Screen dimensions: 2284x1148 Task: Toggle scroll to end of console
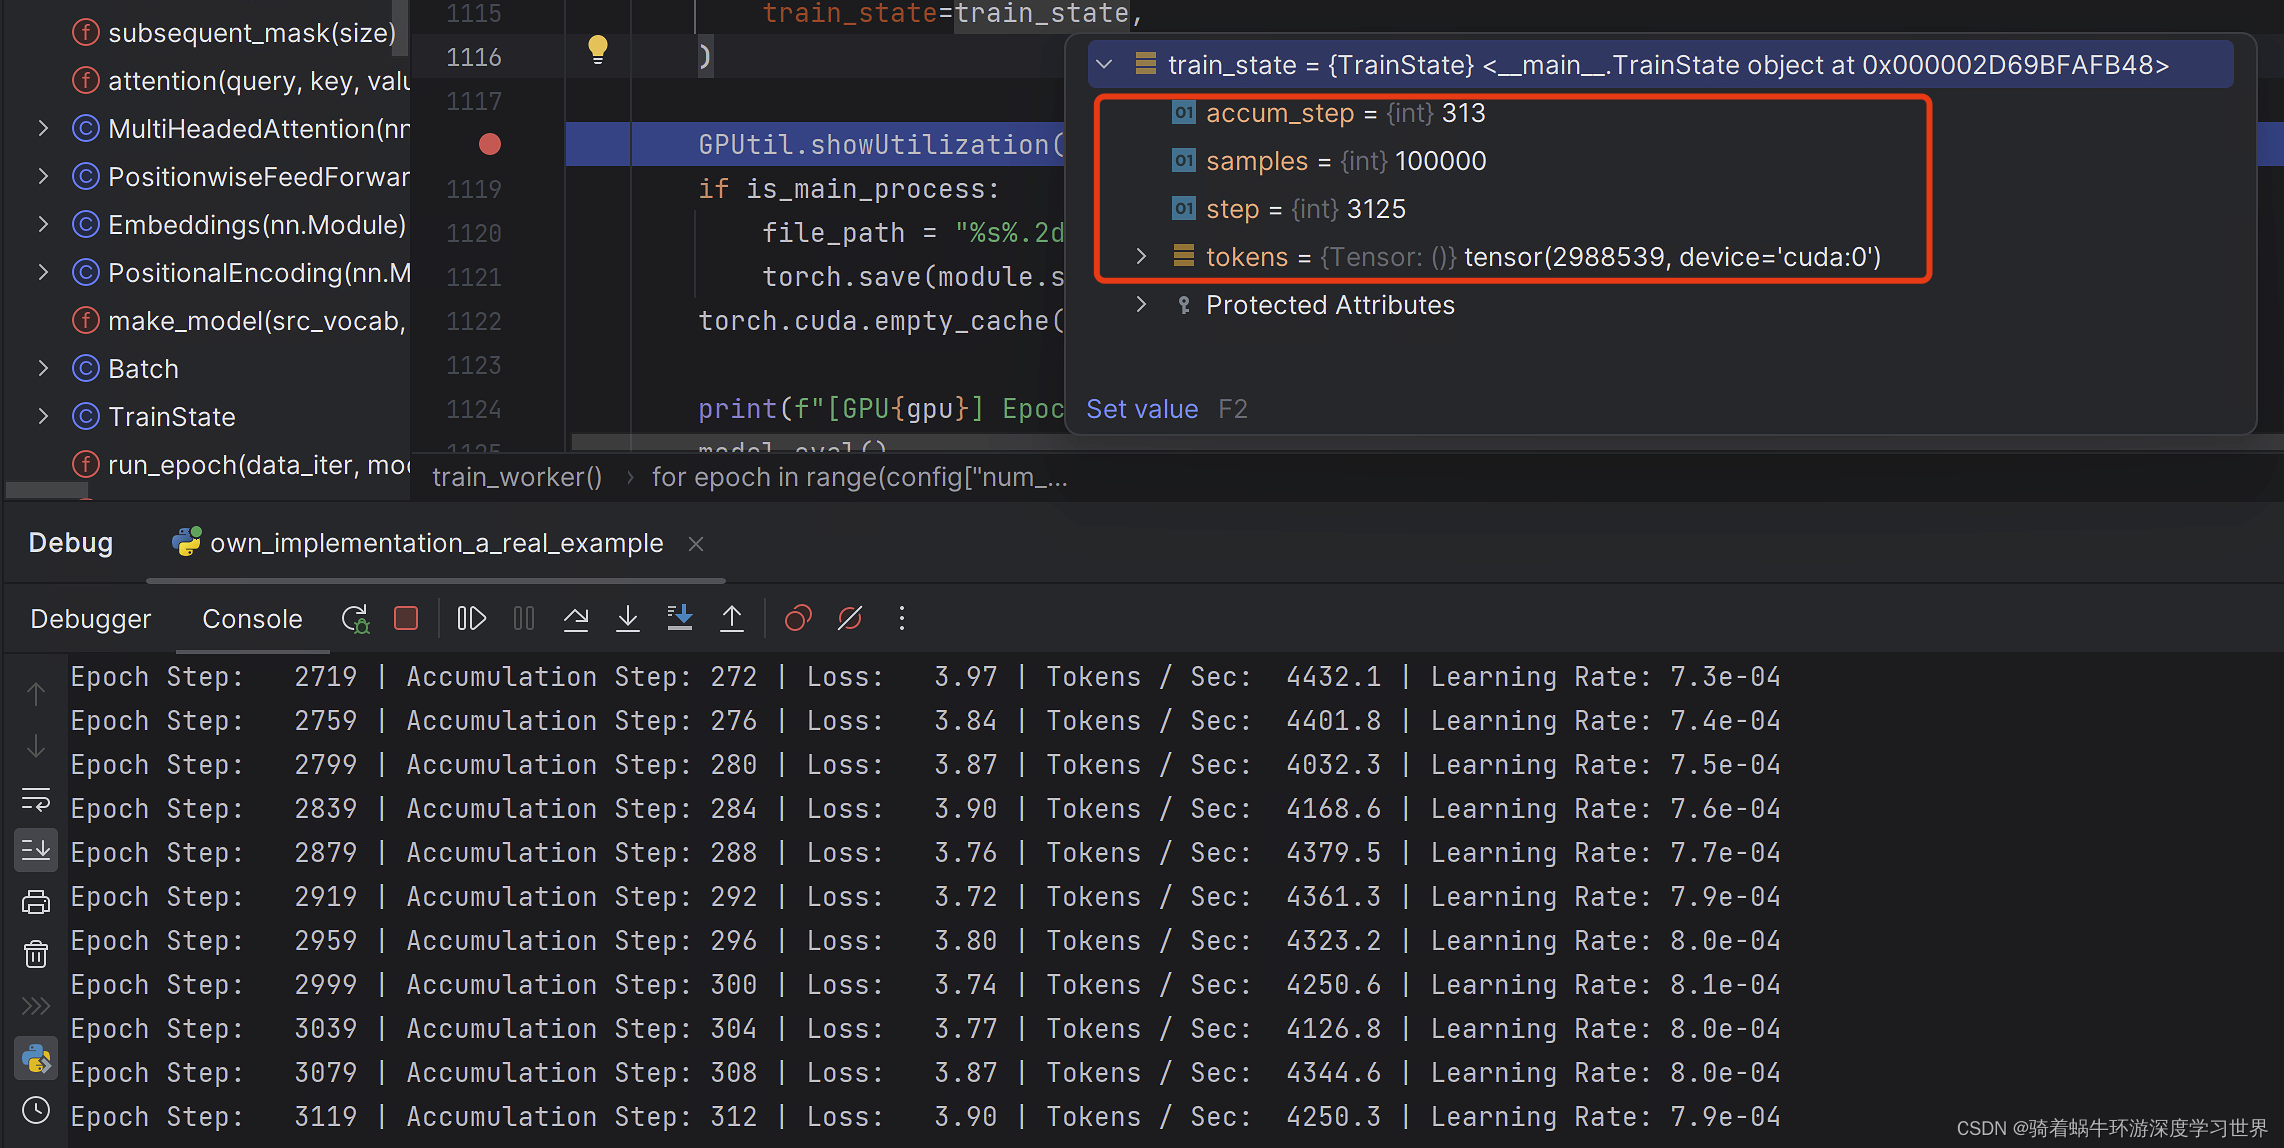(x=36, y=850)
